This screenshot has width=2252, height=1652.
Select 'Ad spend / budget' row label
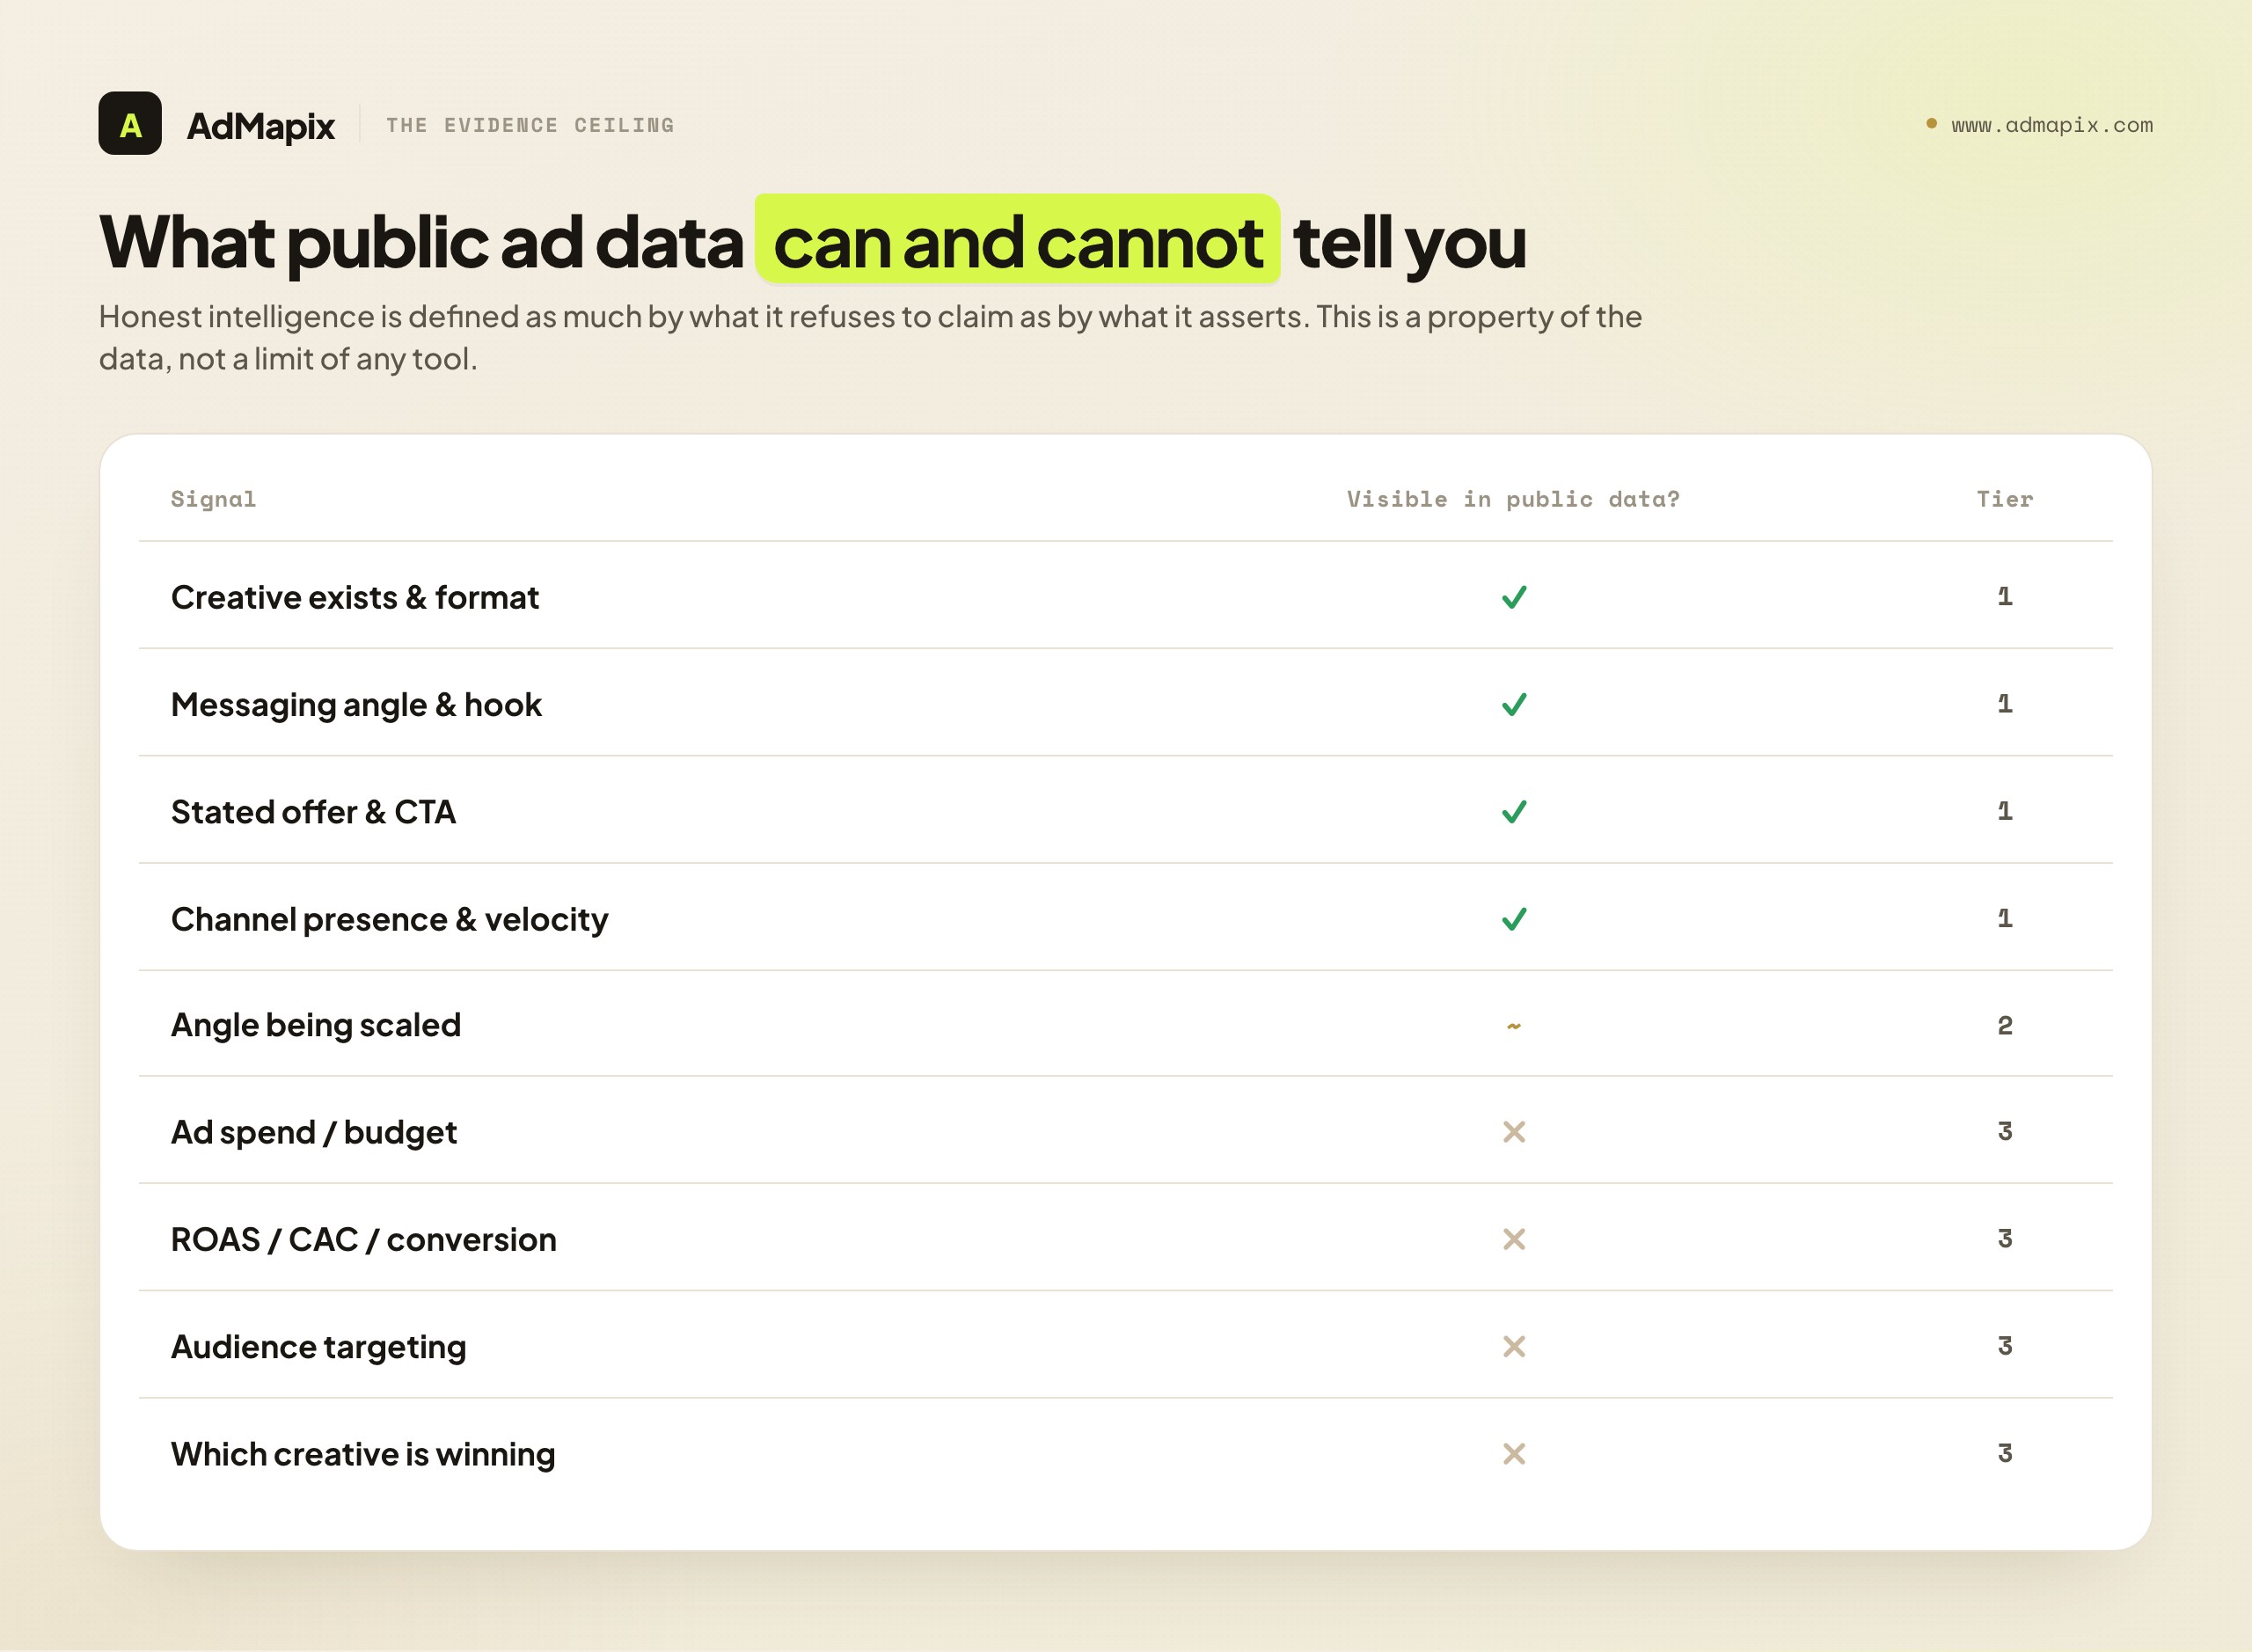pyautogui.click(x=314, y=1133)
